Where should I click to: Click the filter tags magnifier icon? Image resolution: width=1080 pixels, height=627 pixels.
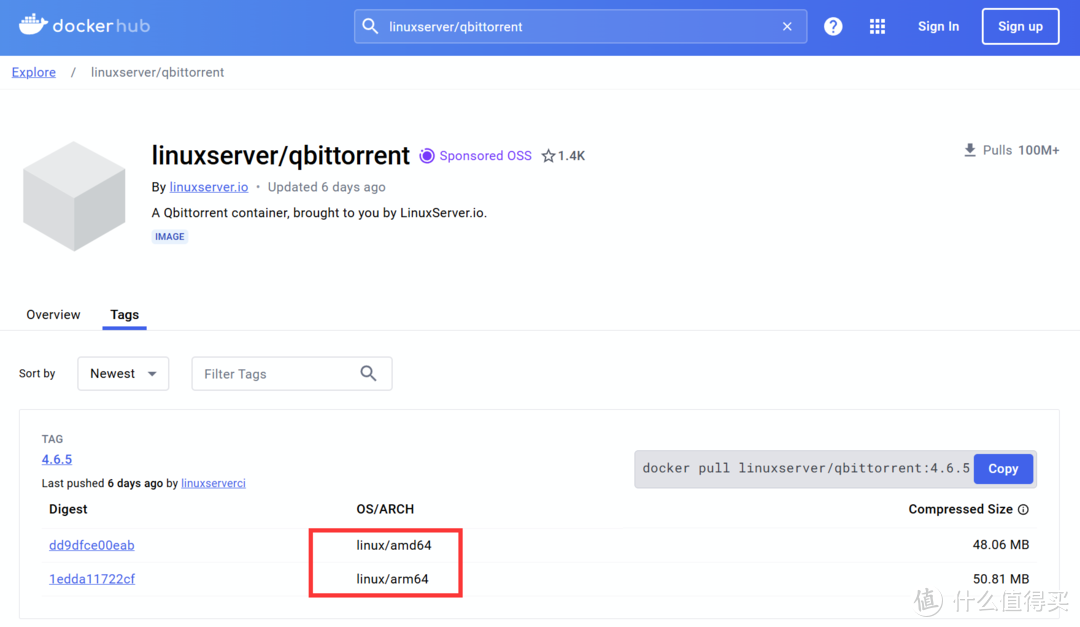(368, 374)
